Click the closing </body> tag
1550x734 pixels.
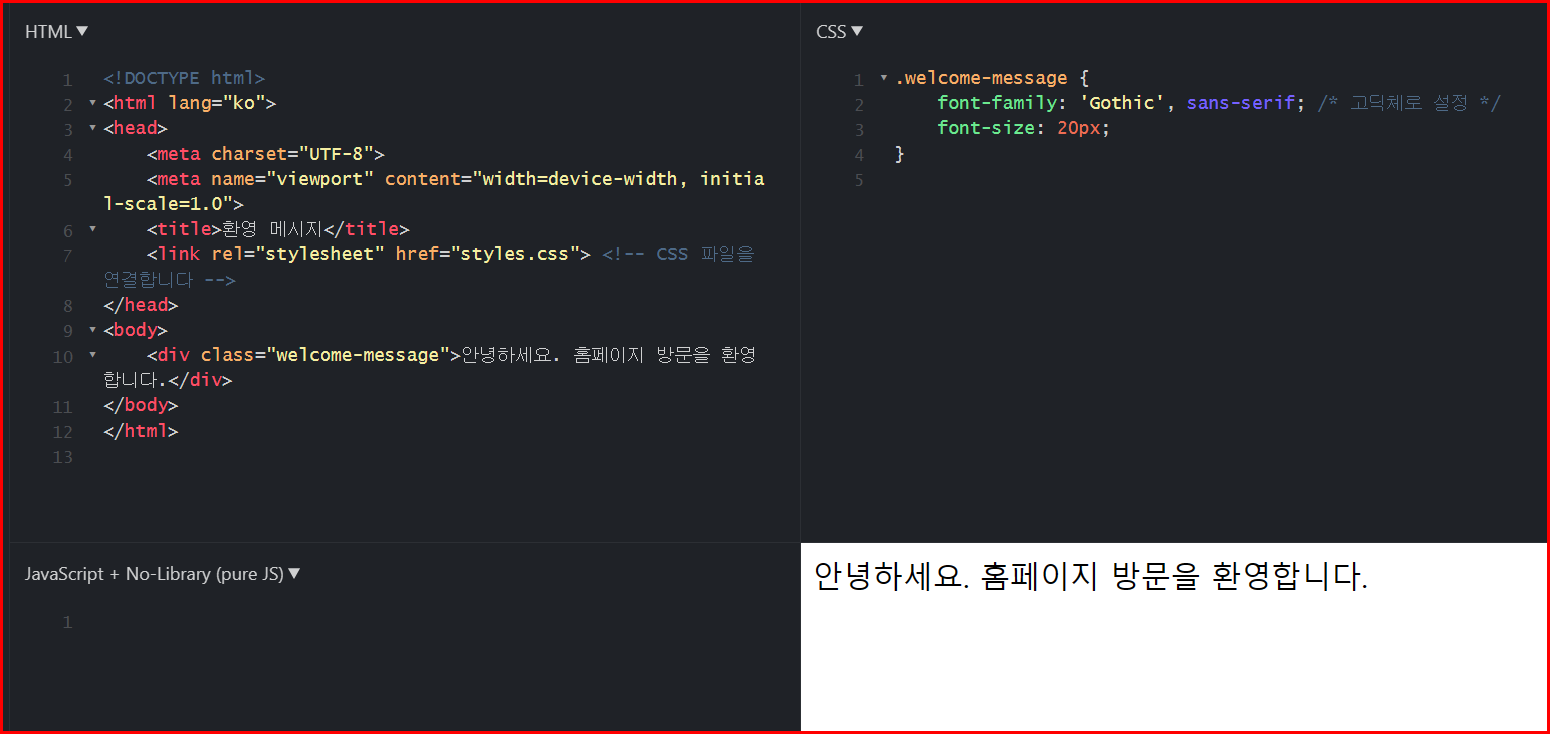click(141, 405)
